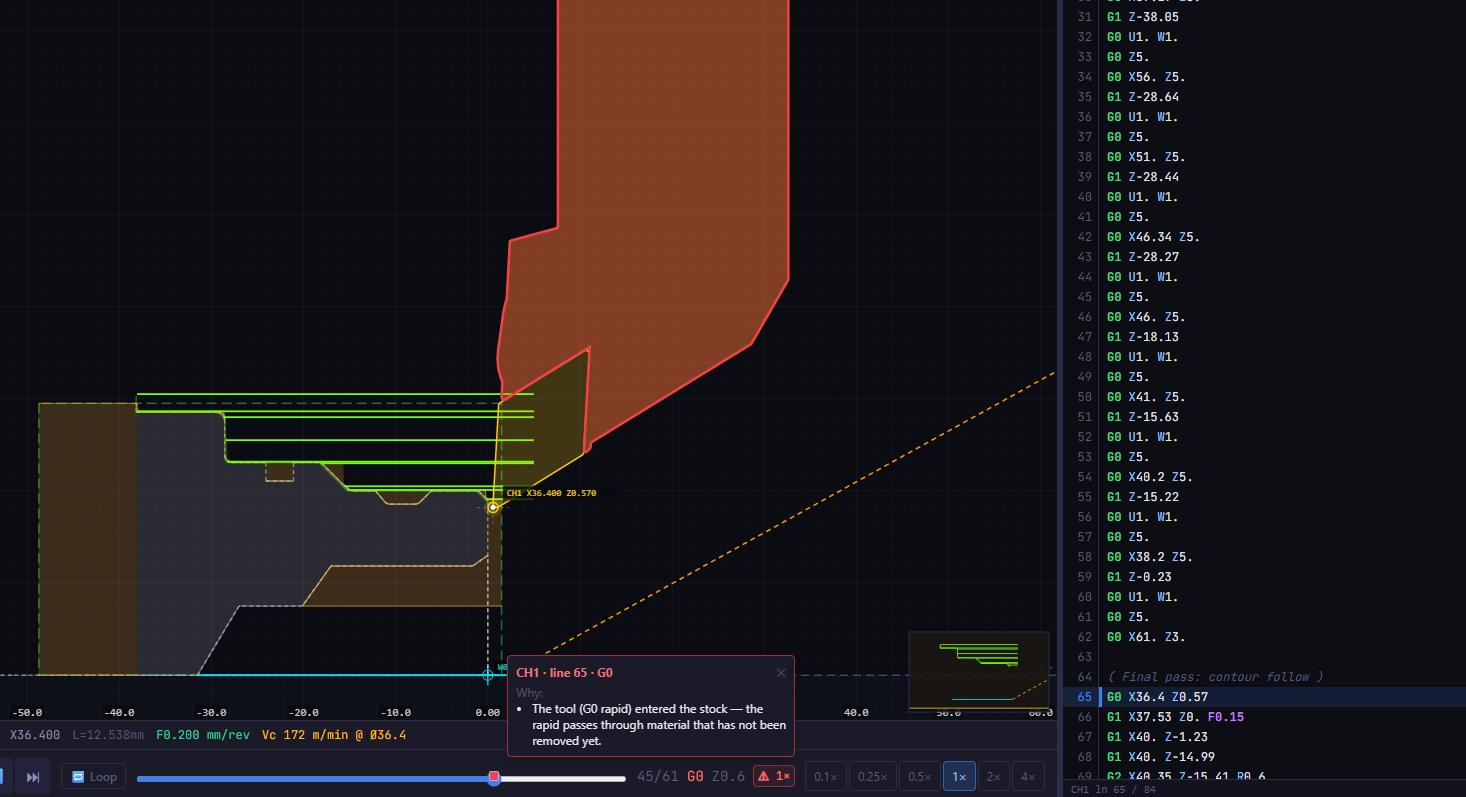Click the 45/61 step counter
Image resolution: width=1466 pixels, height=797 pixels.
(x=656, y=776)
